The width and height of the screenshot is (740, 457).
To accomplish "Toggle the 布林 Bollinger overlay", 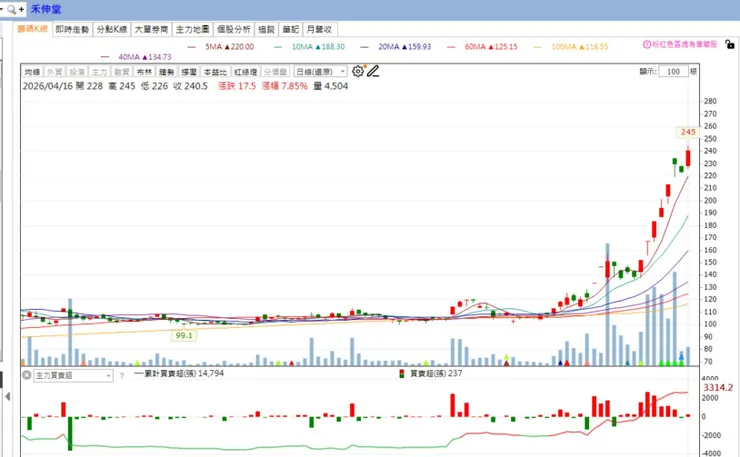I will point(144,72).
